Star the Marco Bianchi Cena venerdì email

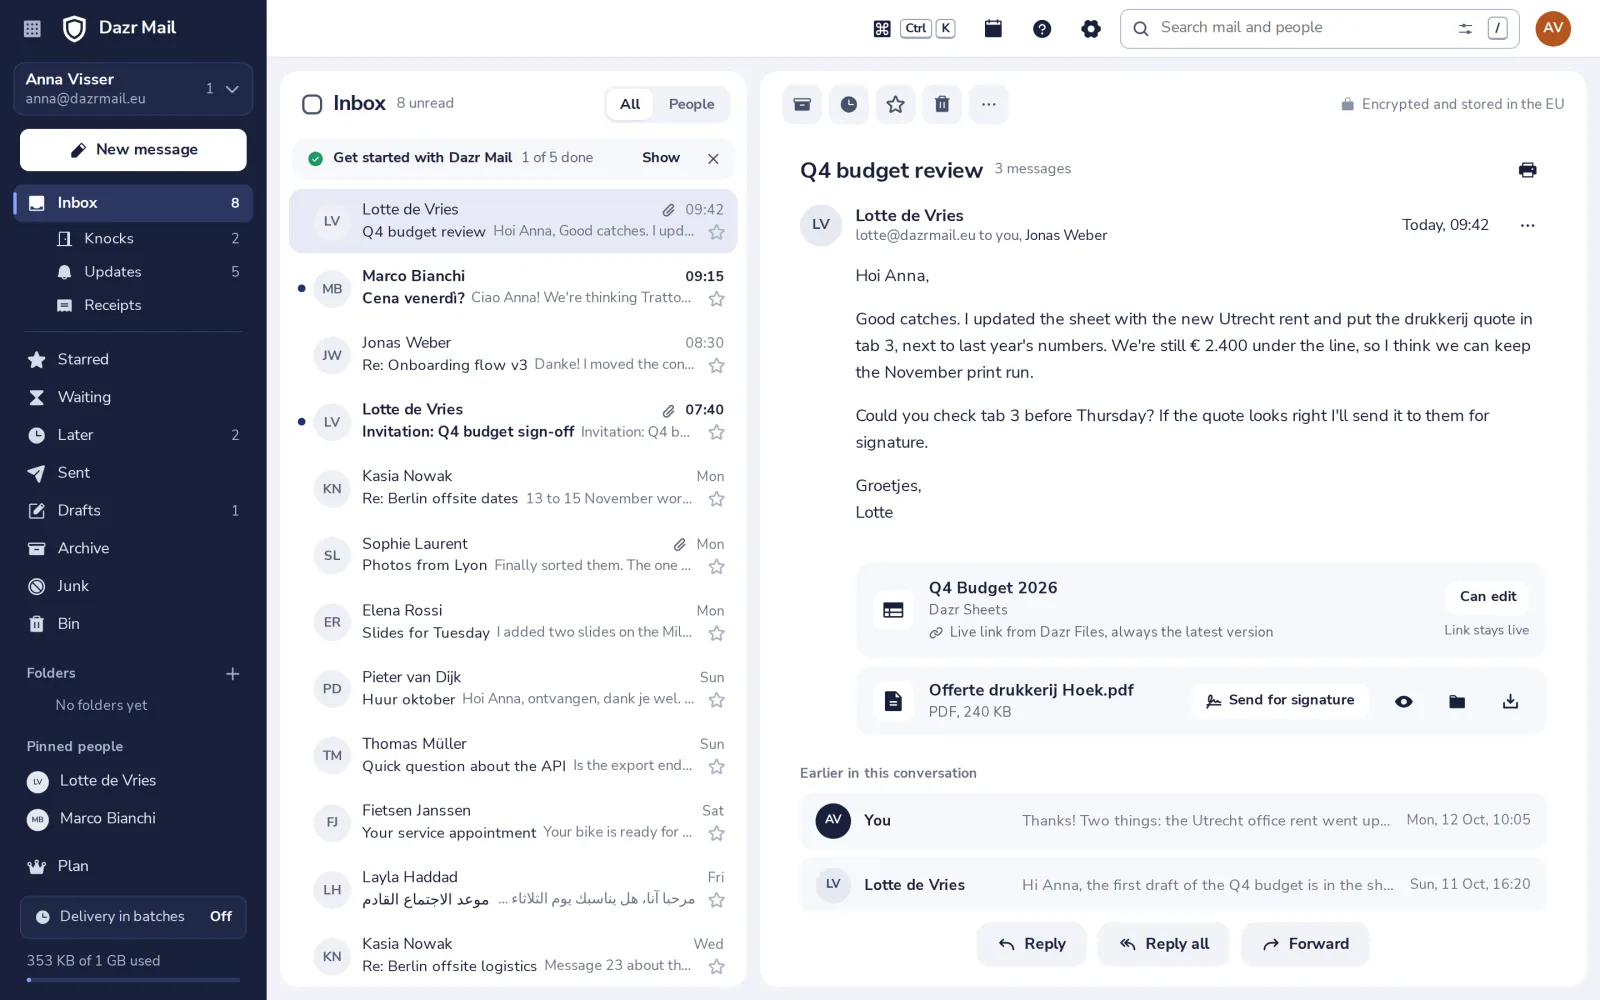point(716,299)
